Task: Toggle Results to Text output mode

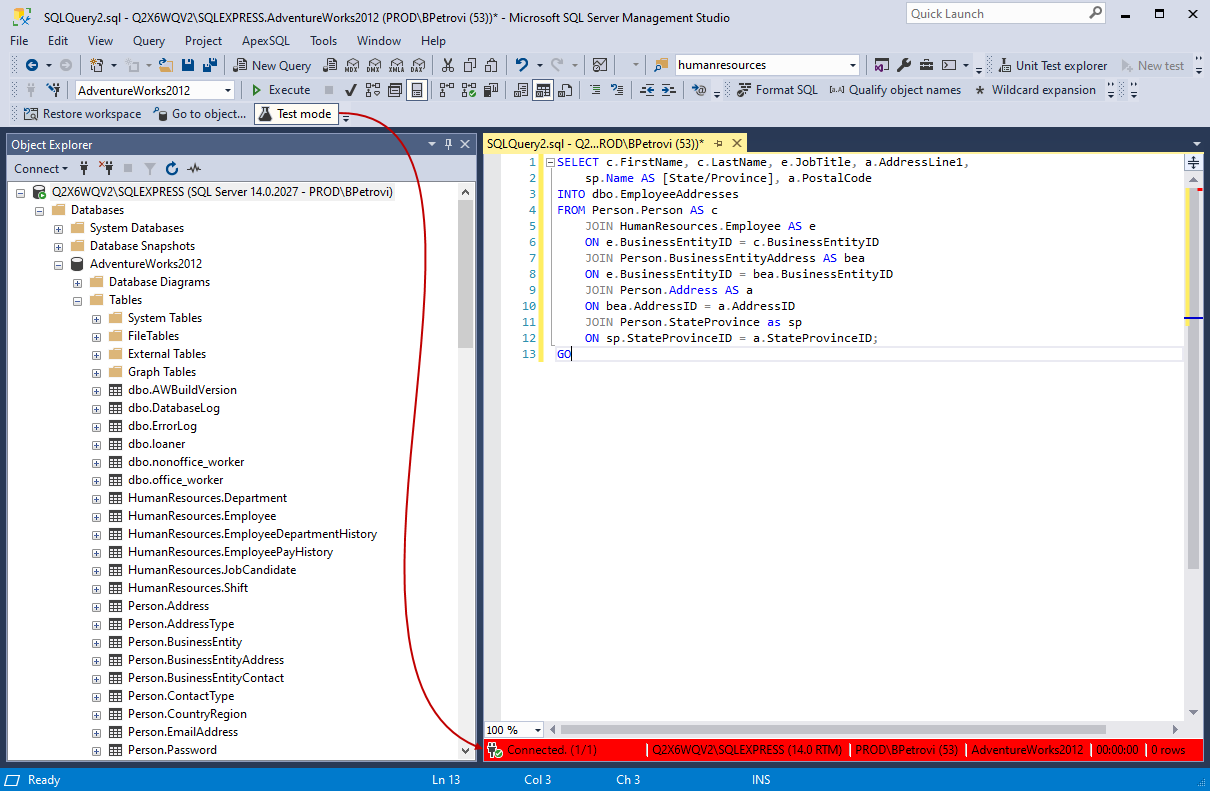Action: pos(521,90)
